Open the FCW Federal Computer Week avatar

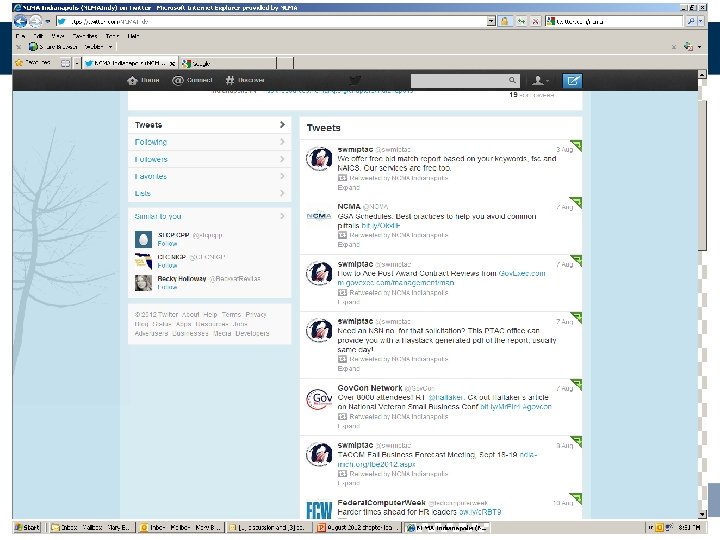point(319,510)
